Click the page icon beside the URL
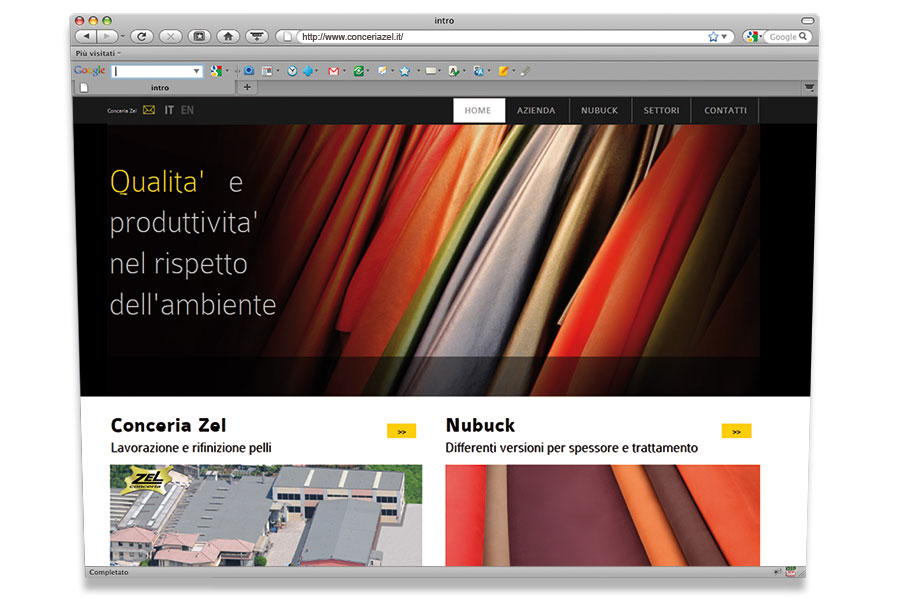Viewport: 900px width, 600px height. 288,37
